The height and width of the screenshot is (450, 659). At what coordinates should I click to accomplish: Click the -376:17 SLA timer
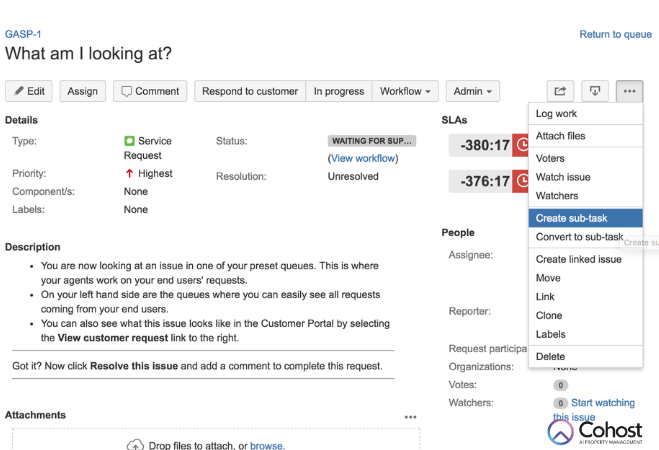(x=484, y=181)
